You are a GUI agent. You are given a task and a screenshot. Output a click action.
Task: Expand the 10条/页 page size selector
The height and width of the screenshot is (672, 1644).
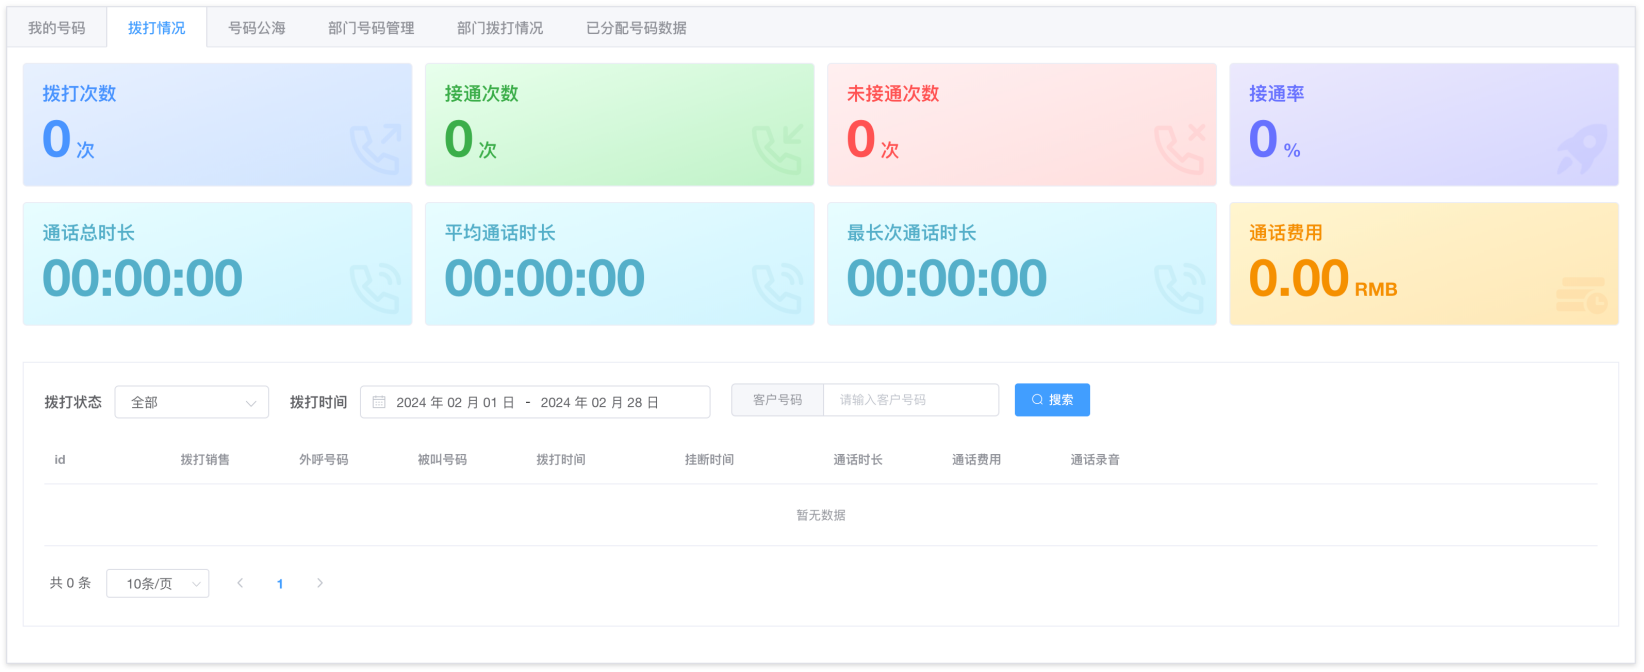(x=158, y=583)
